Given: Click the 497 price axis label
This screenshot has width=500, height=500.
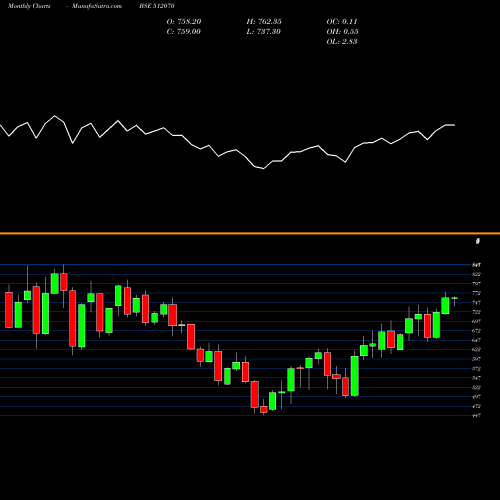Looking at the screenshot, I should click(476, 397).
